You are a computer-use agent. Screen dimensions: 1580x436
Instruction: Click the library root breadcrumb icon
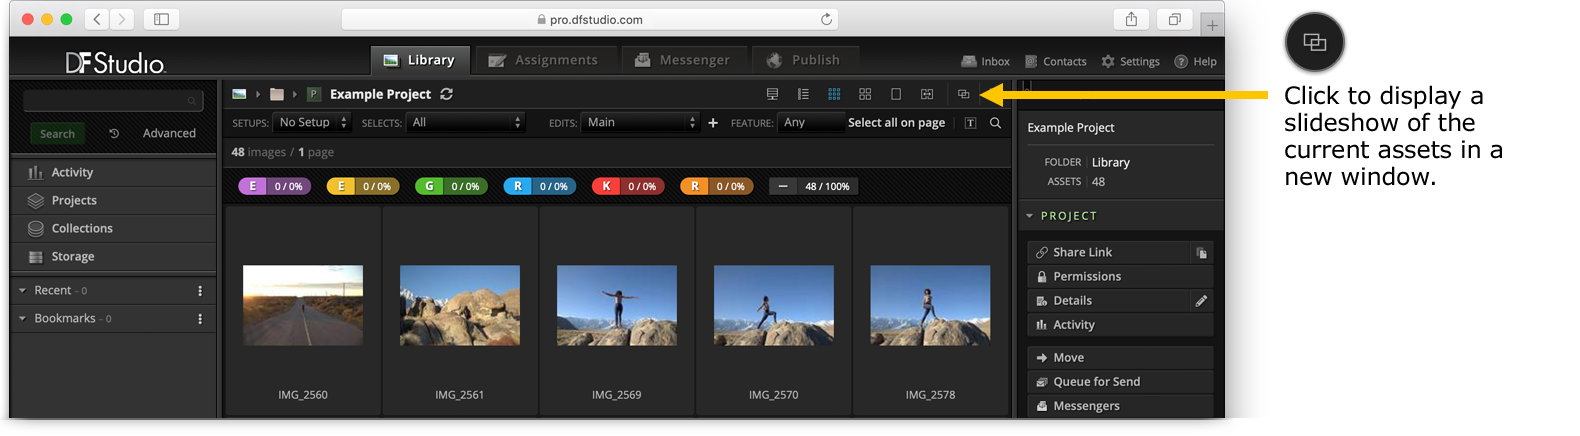click(x=239, y=94)
